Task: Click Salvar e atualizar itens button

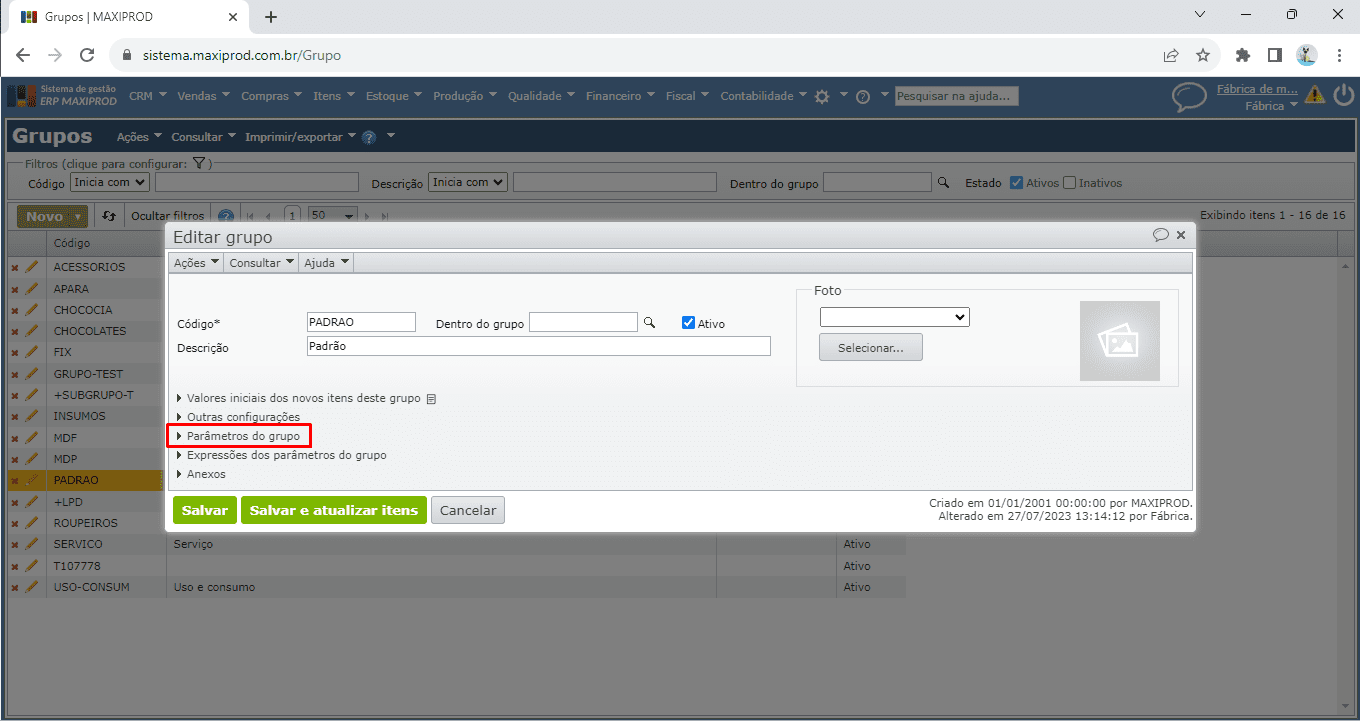Action: coord(334,510)
